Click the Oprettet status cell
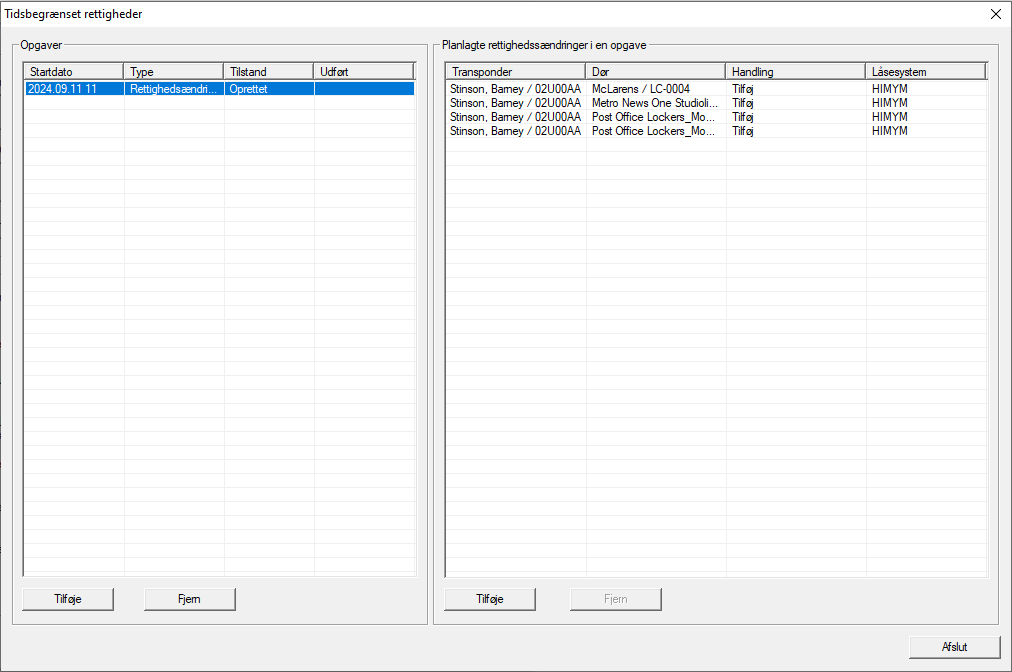Image resolution: width=1012 pixels, height=672 pixels. tap(268, 89)
